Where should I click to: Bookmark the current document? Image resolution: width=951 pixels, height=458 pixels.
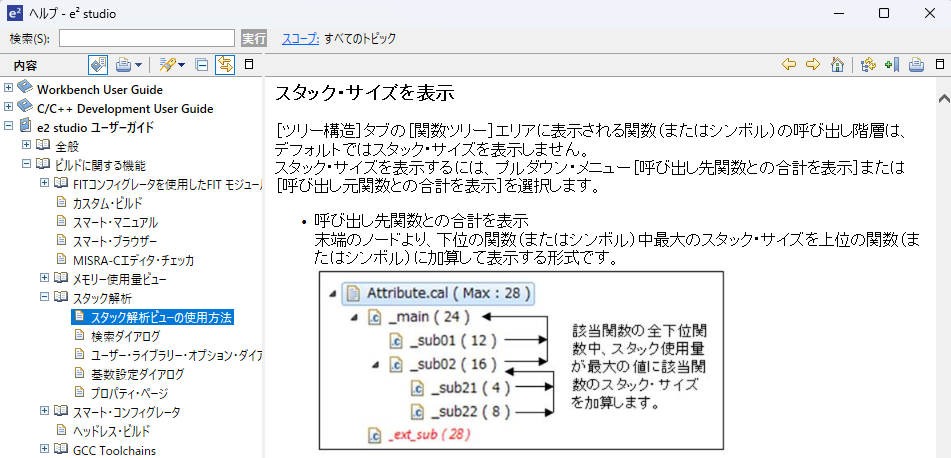pyautogui.click(x=892, y=64)
